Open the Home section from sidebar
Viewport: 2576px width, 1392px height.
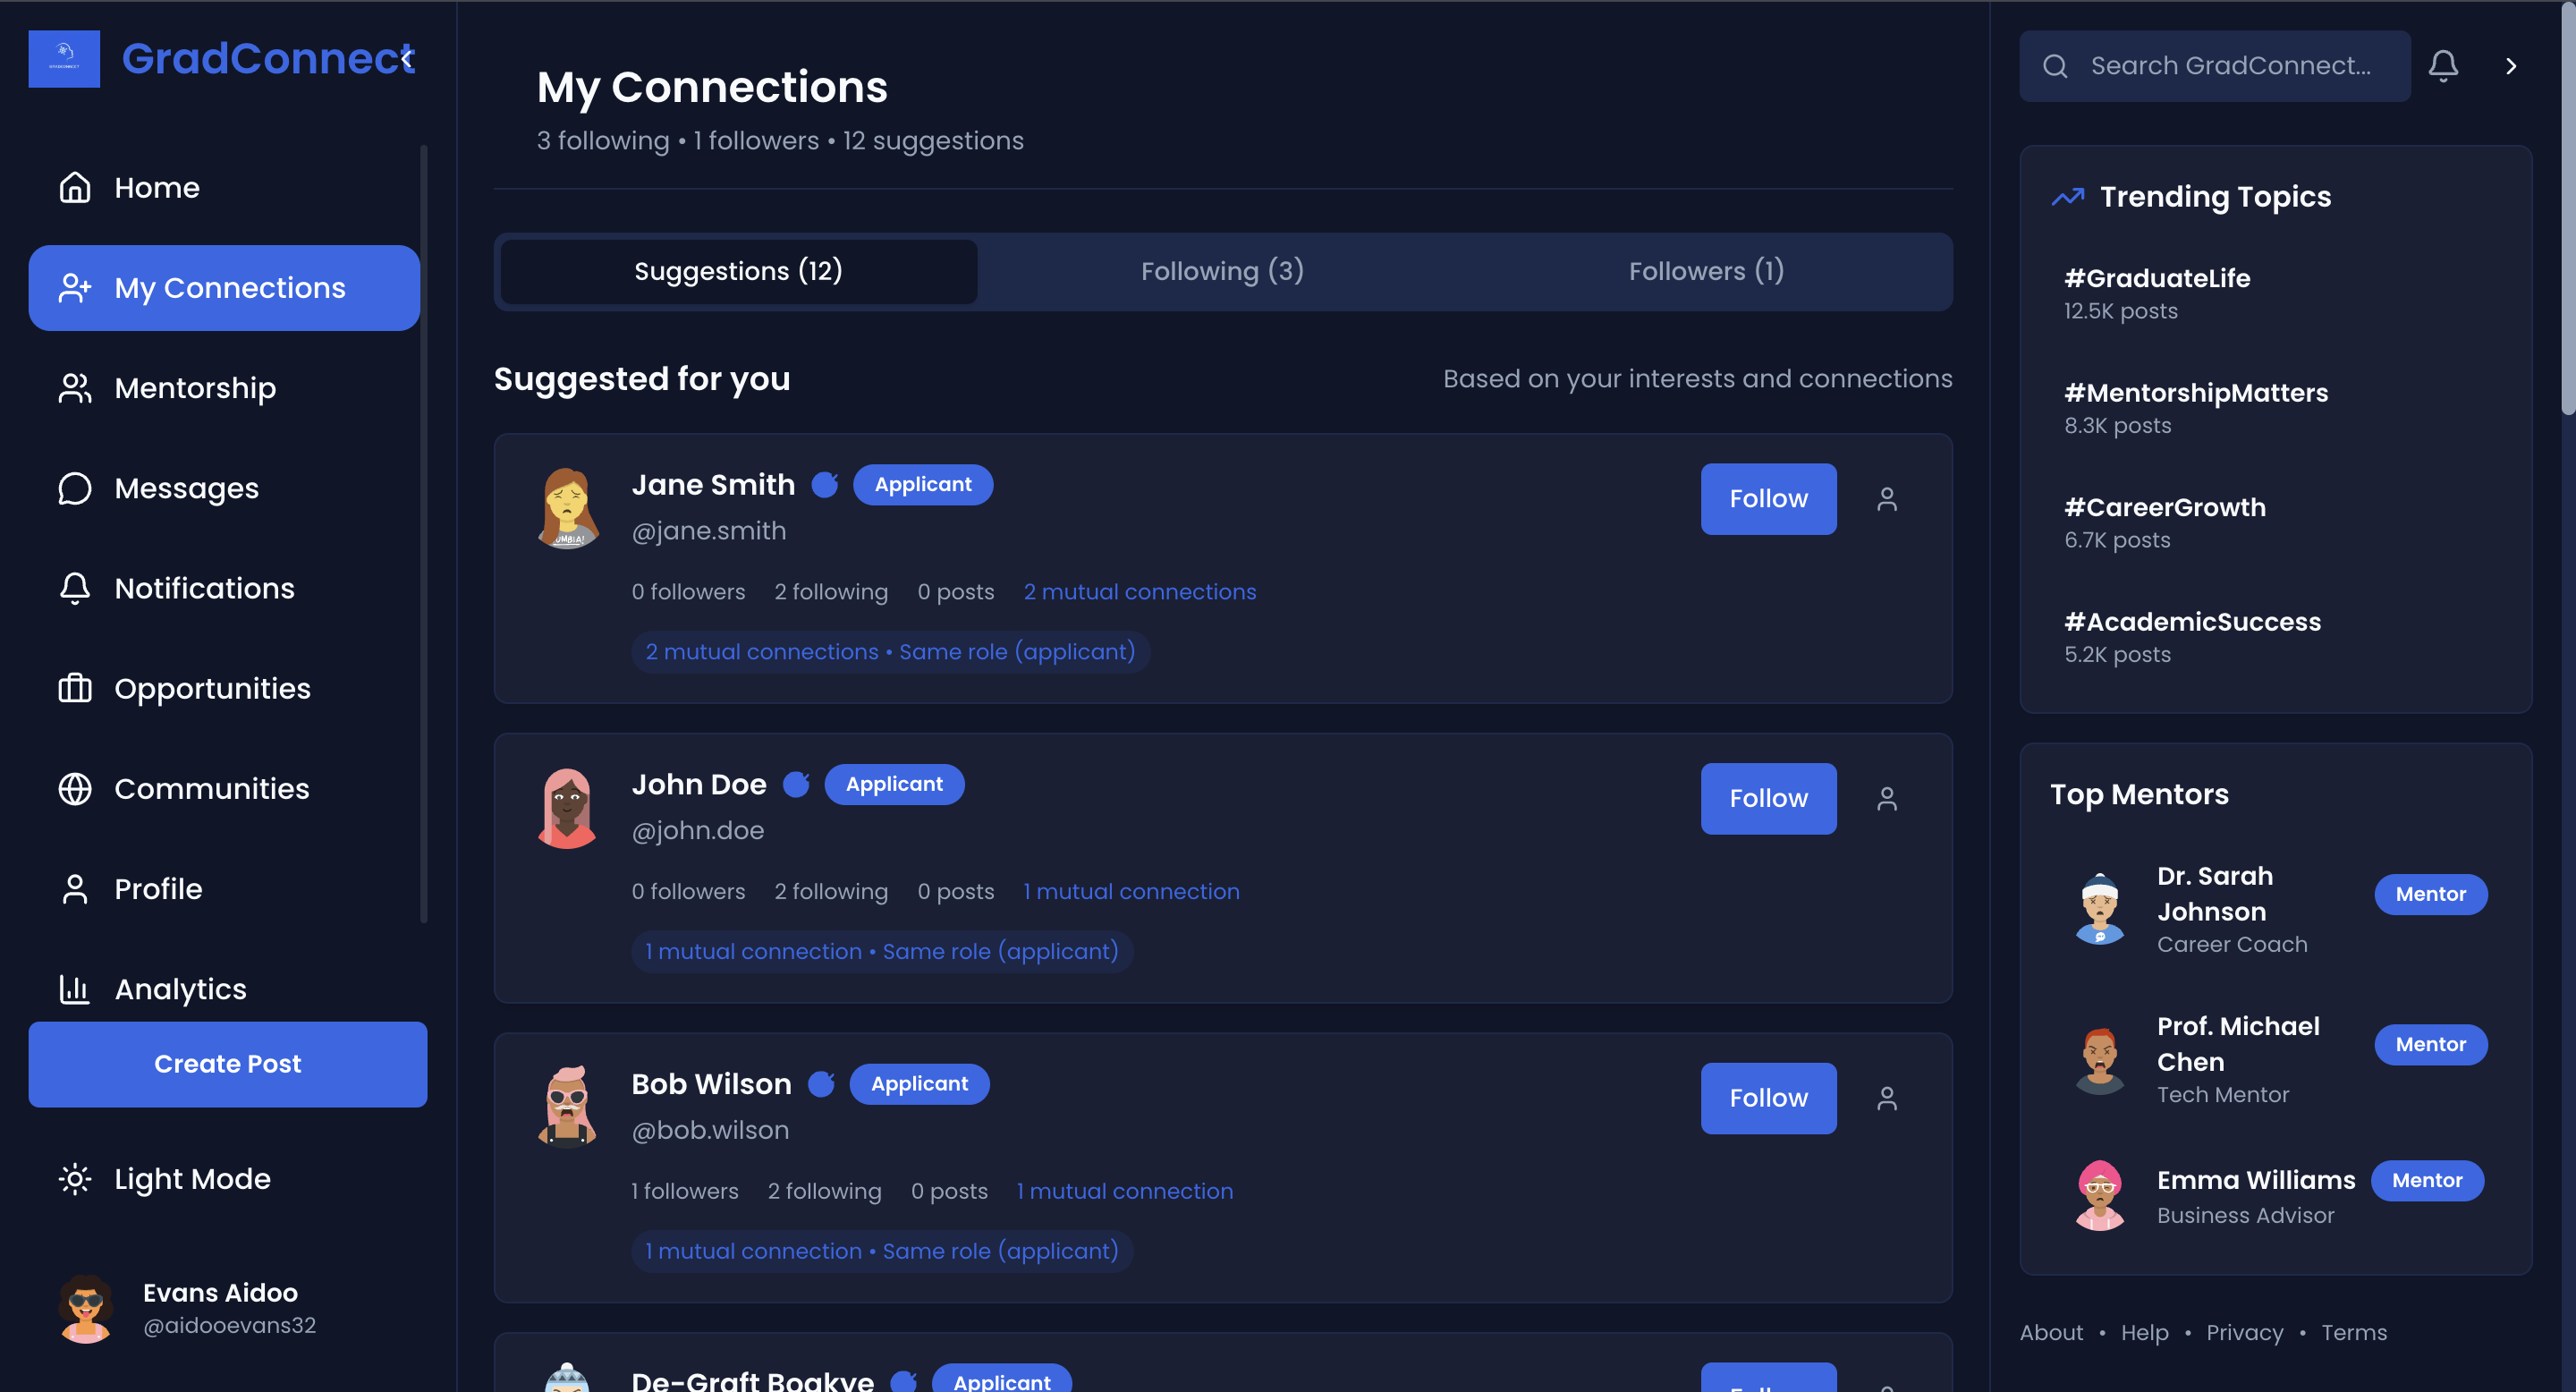(x=157, y=187)
